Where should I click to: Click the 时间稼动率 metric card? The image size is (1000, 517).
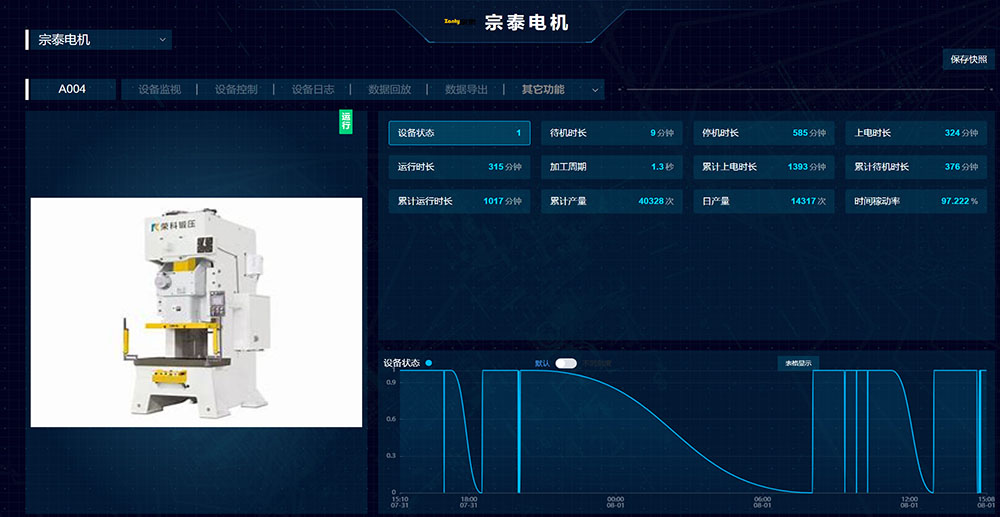click(x=916, y=201)
